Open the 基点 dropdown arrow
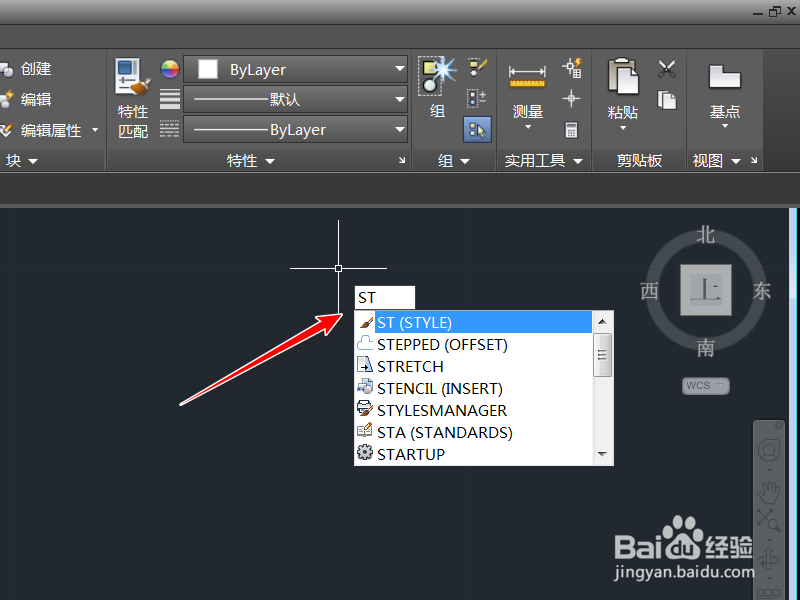 [x=724, y=126]
